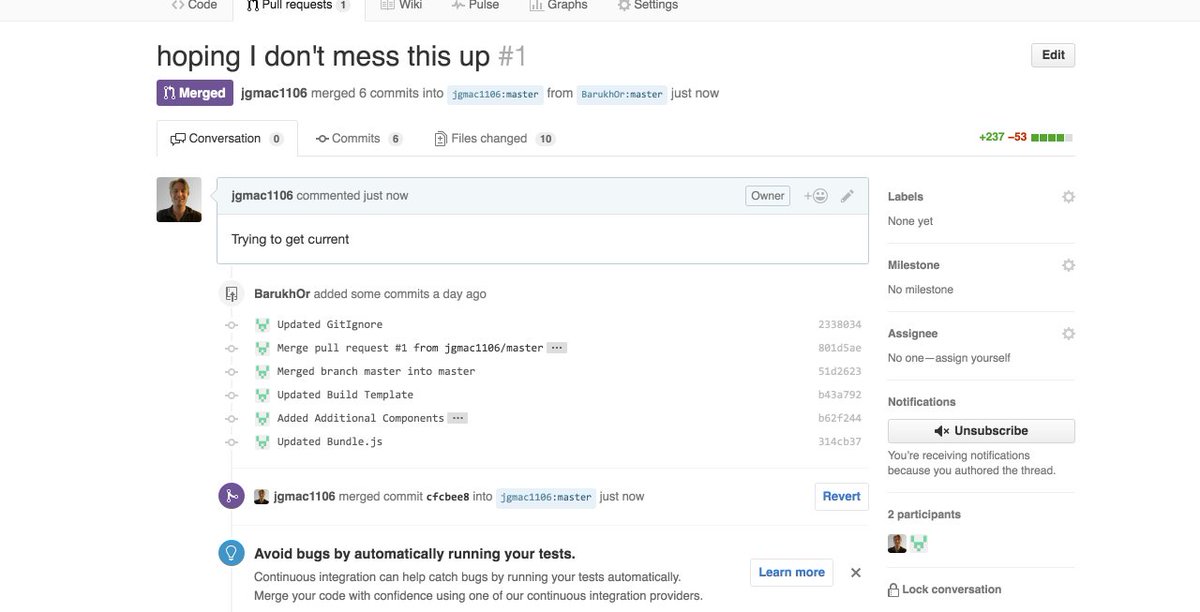Switch to the Commits tab

[x=358, y=138]
